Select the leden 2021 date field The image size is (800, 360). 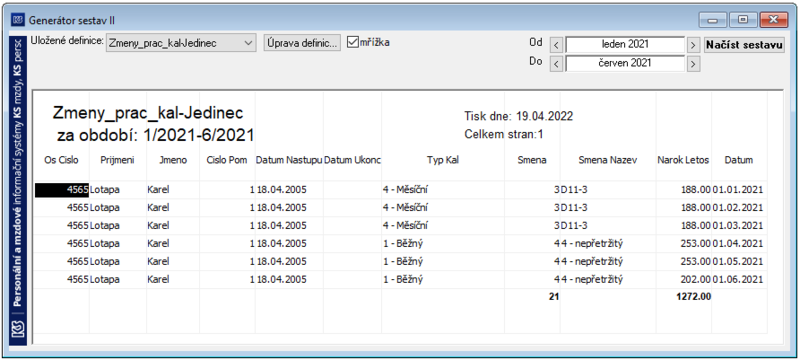[624, 44]
